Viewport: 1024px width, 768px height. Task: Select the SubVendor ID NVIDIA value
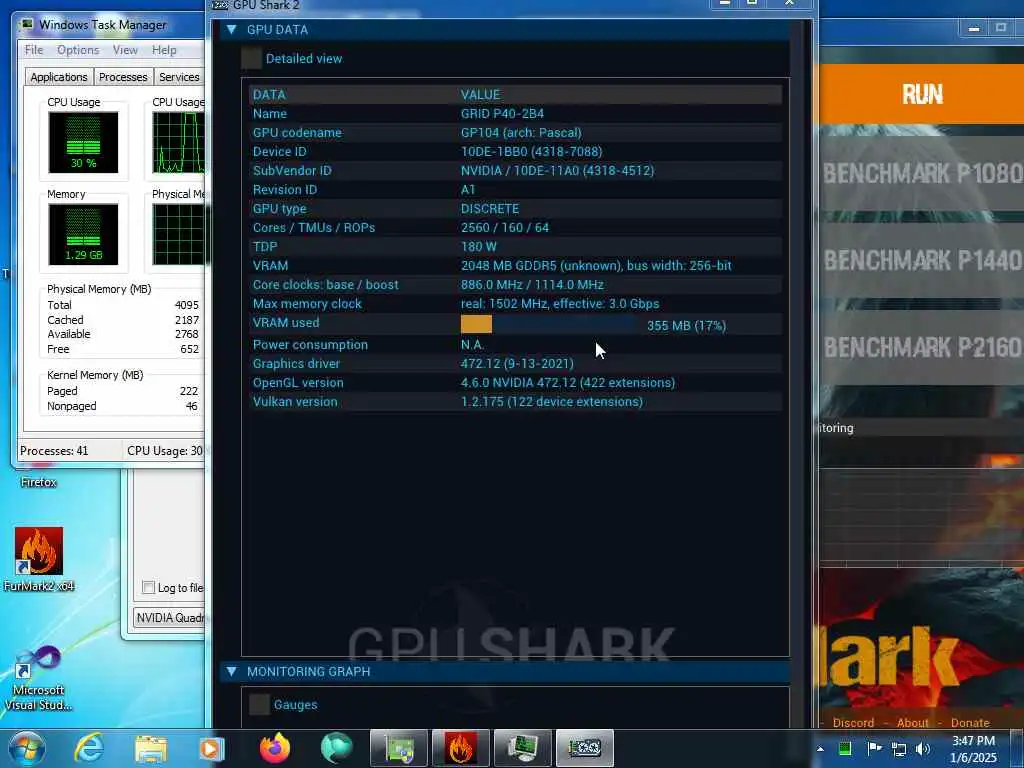(x=557, y=170)
